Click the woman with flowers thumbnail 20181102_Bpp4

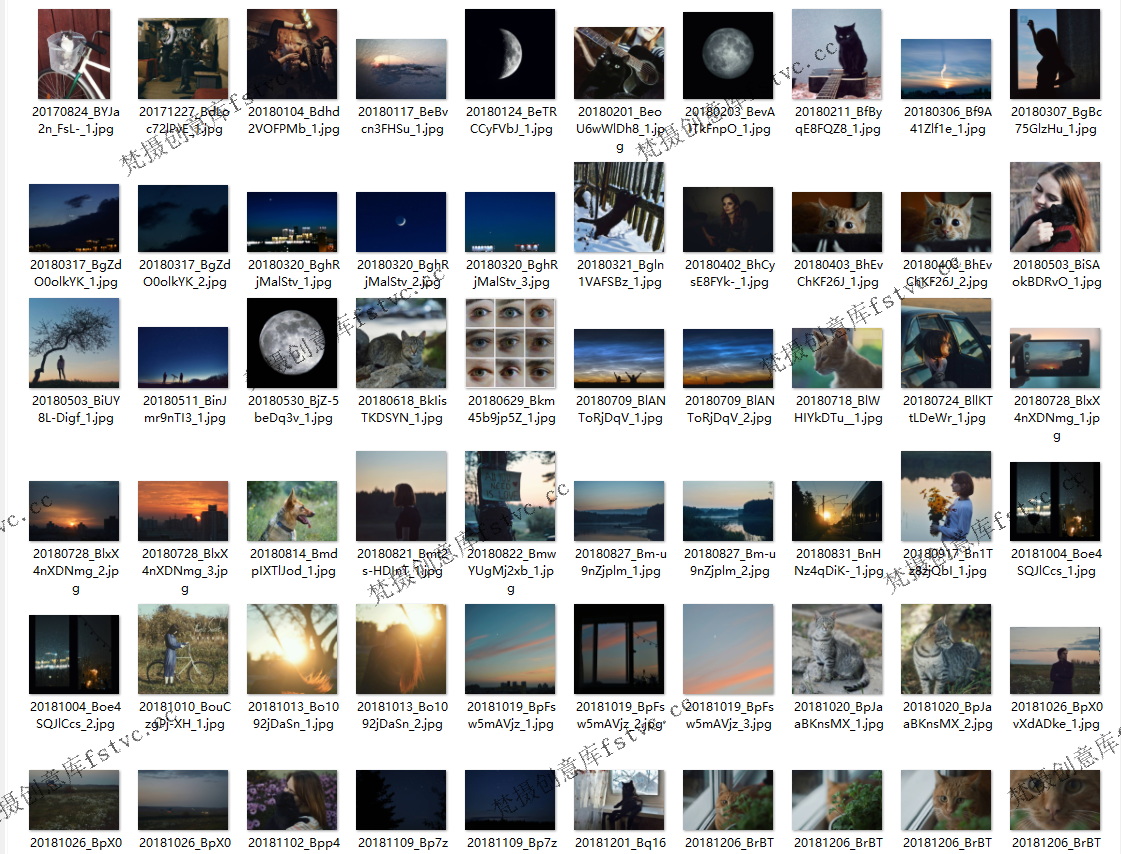(292, 800)
